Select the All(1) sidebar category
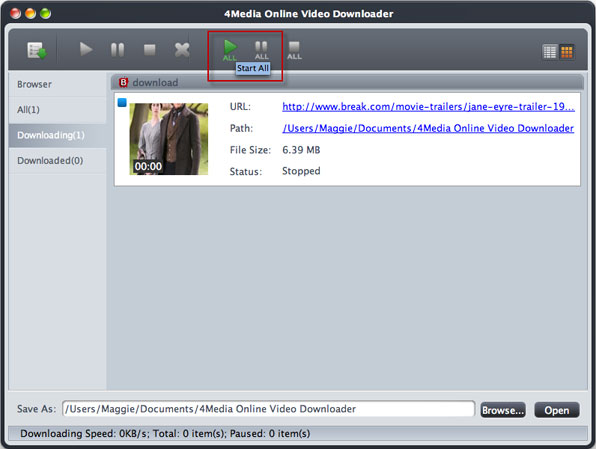The height and width of the screenshot is (449, 596). point(57,110)
